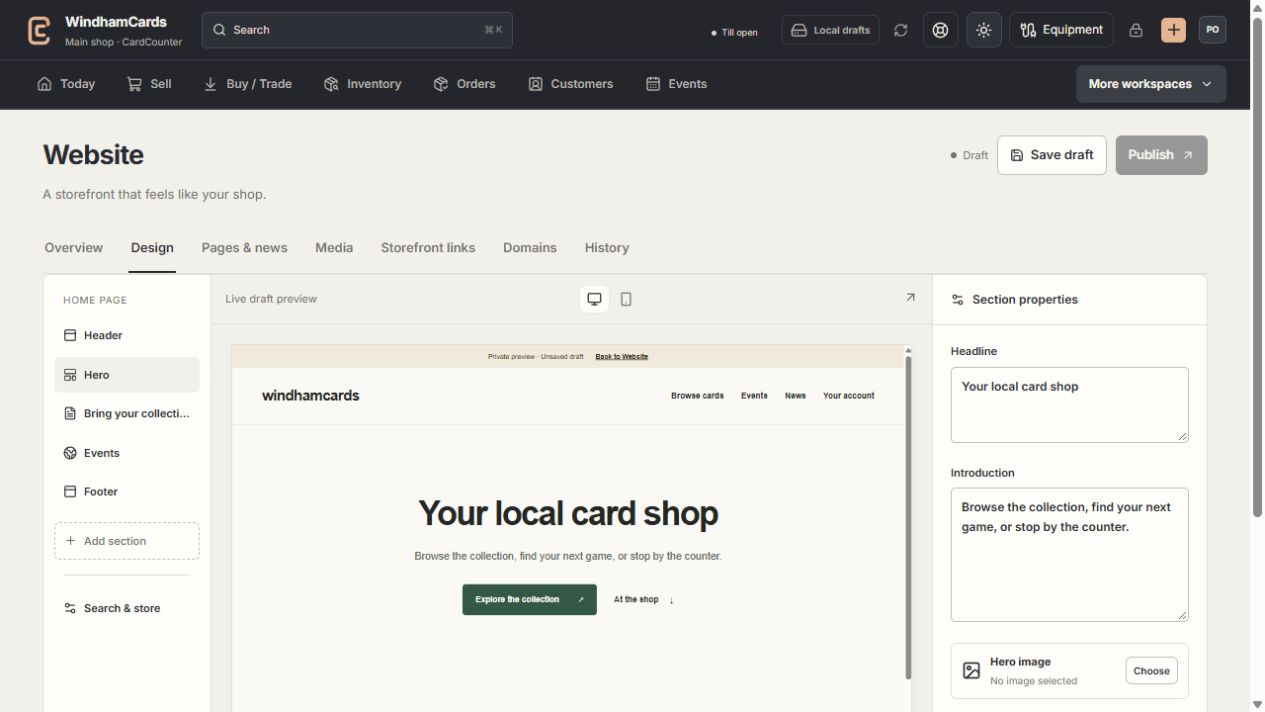Click the Draft status indicator

(x=969, y=155)
